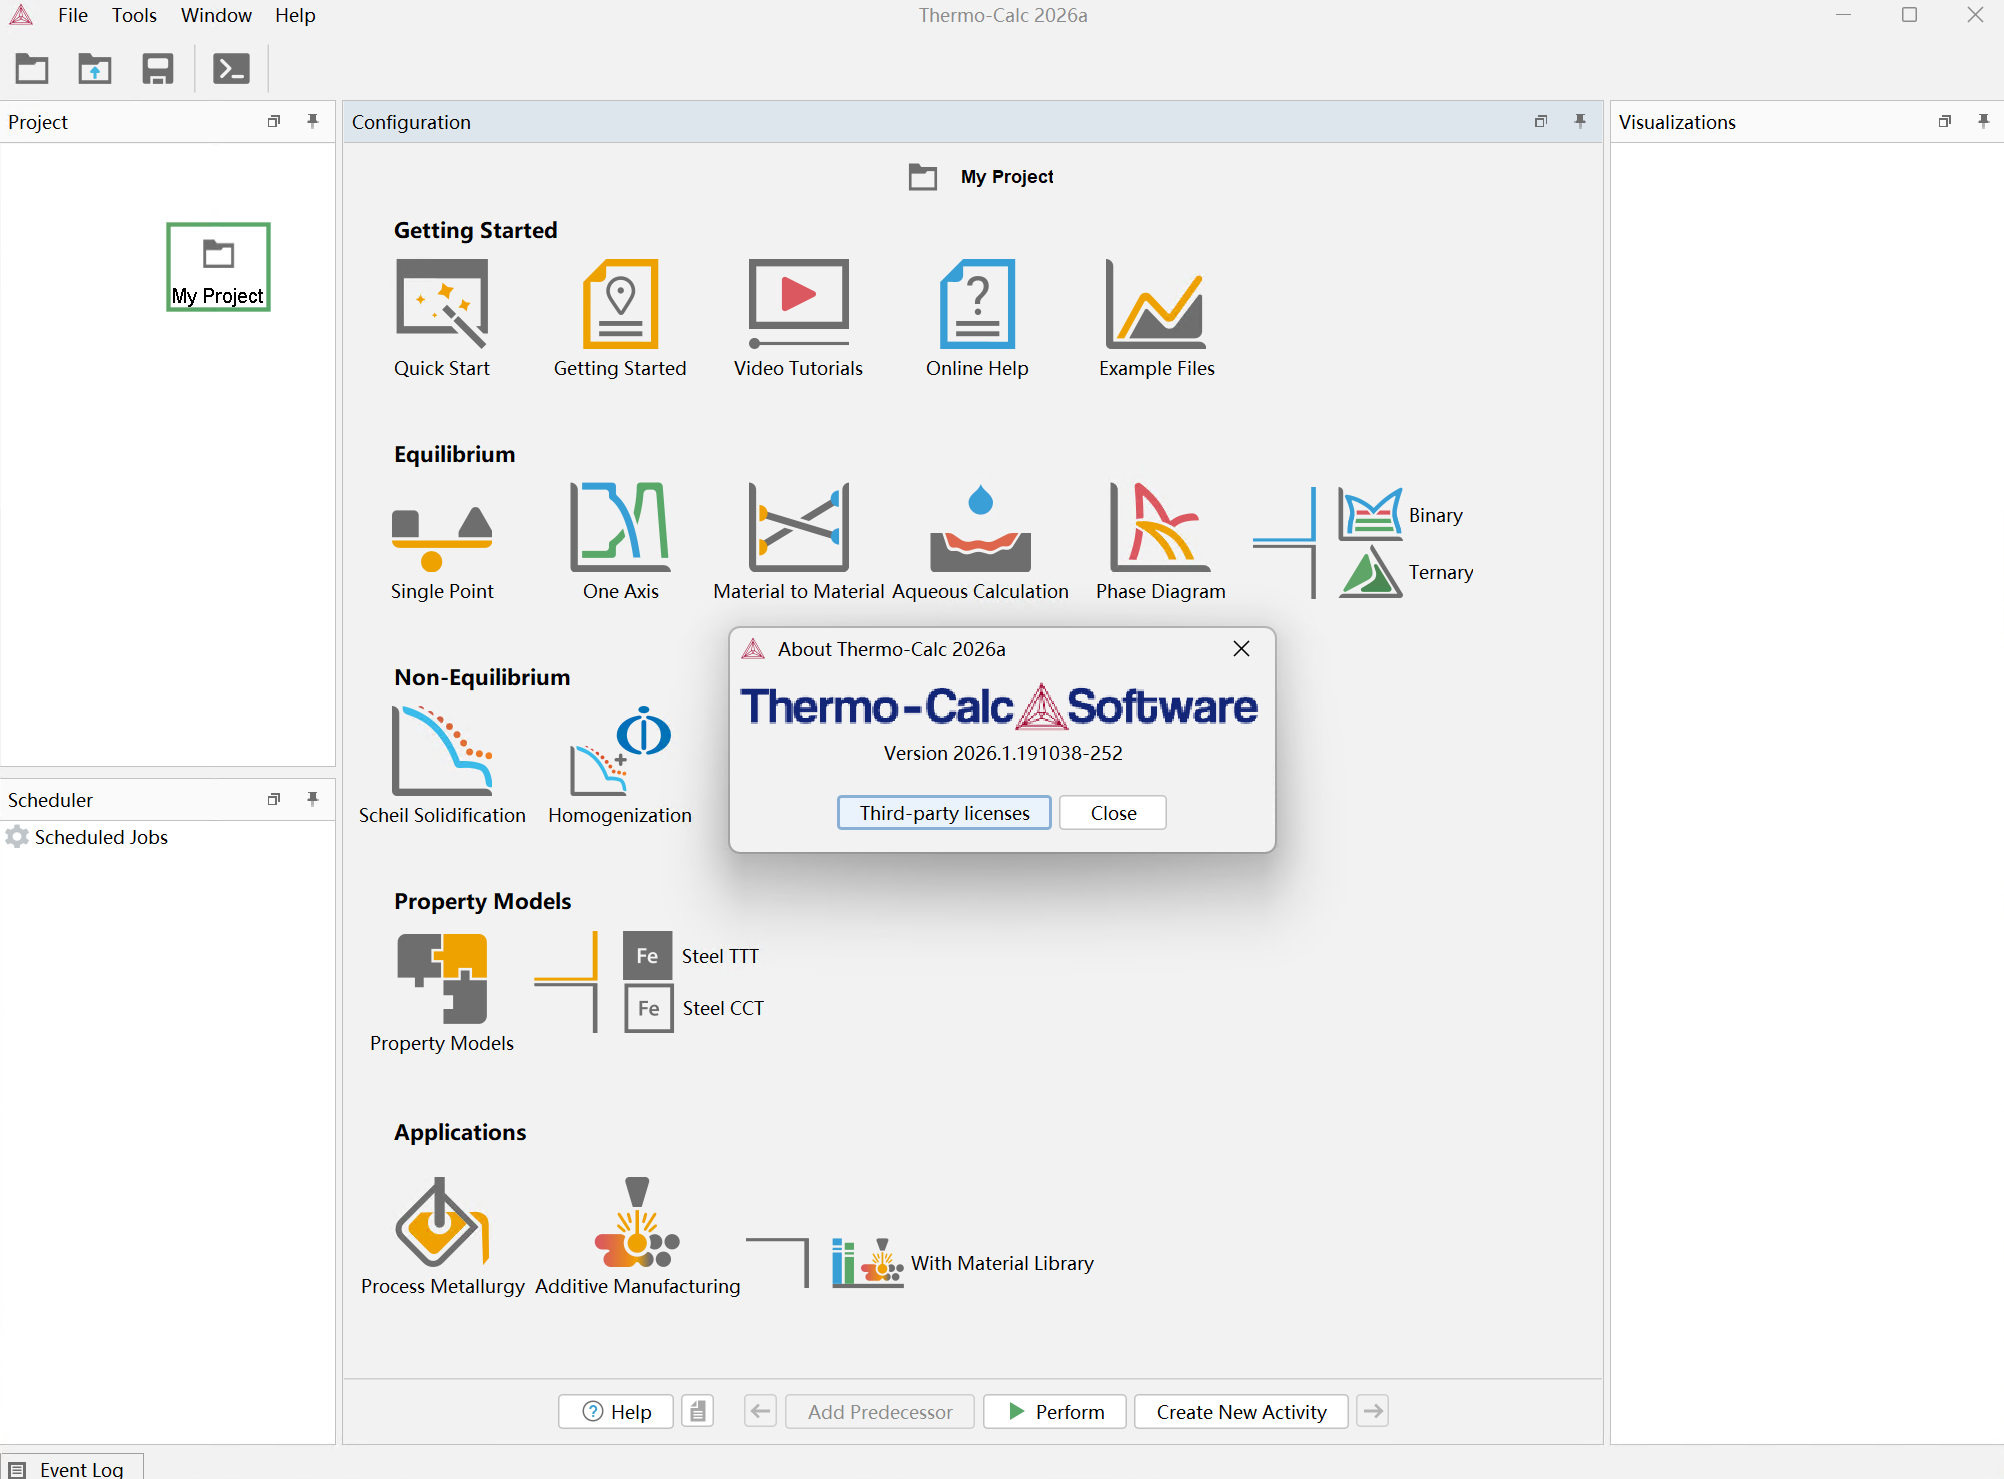Choose Aqueous Calculation template
The width and height of the screenshot is (2004, 1479).
[x=980, y=529]
